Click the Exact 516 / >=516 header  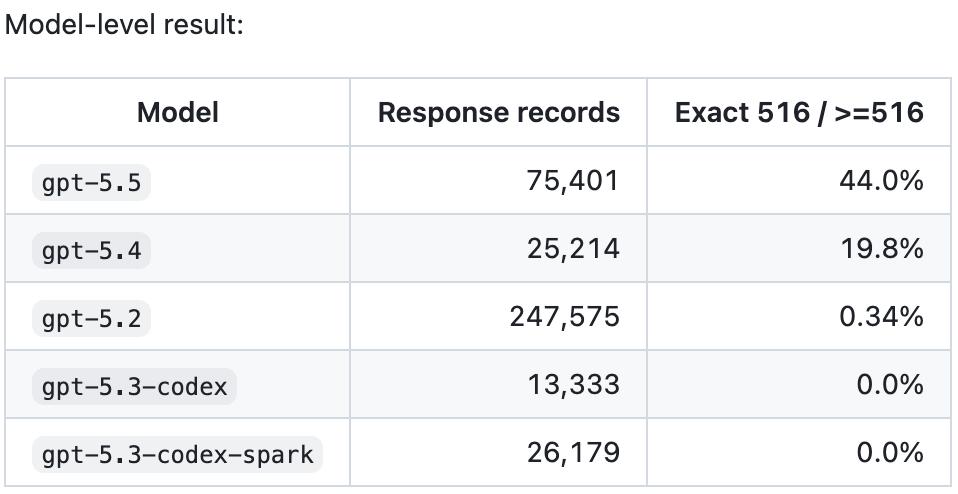tap(799, 112)
